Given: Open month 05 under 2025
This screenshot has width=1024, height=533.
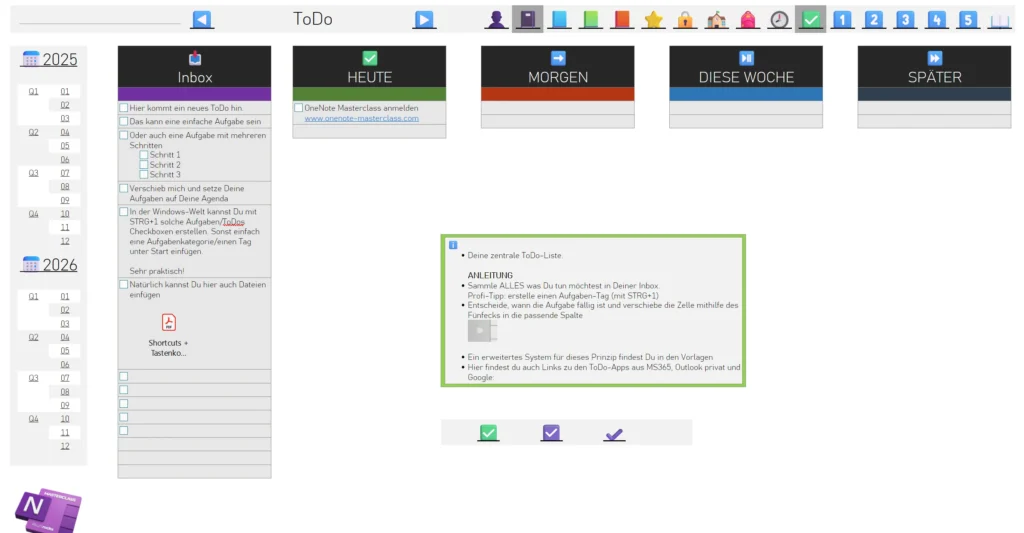Looking at the screenshot, I should (65, 146).
